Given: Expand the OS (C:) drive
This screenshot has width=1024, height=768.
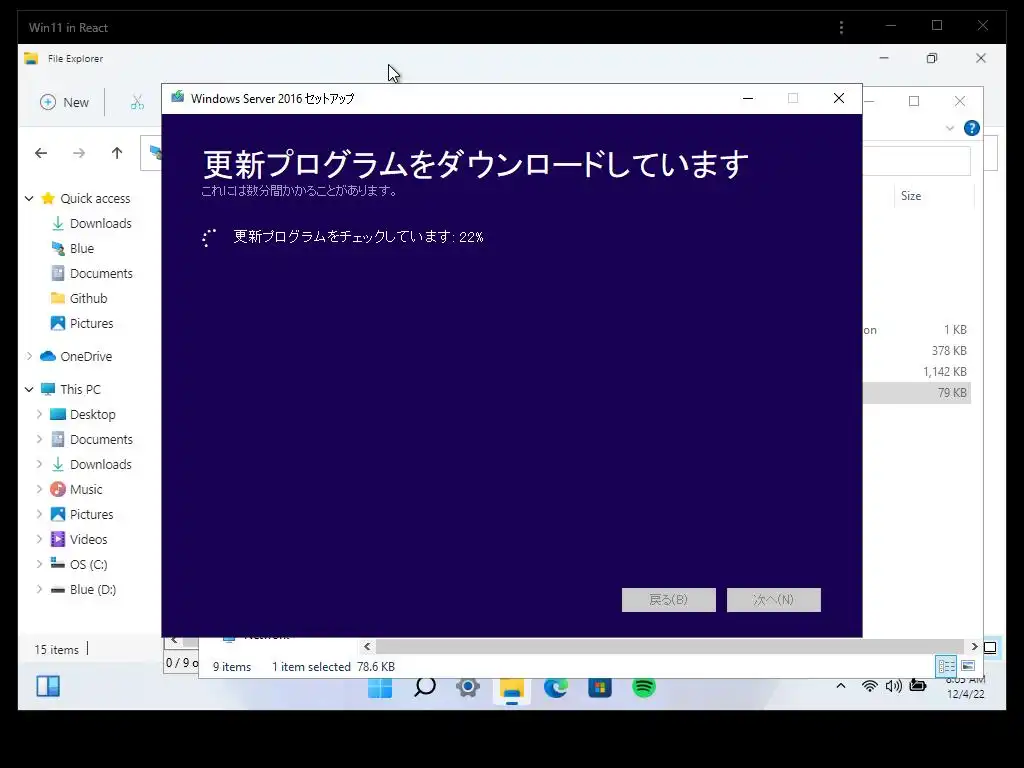Looking at the screenshot, I should 39,564.
